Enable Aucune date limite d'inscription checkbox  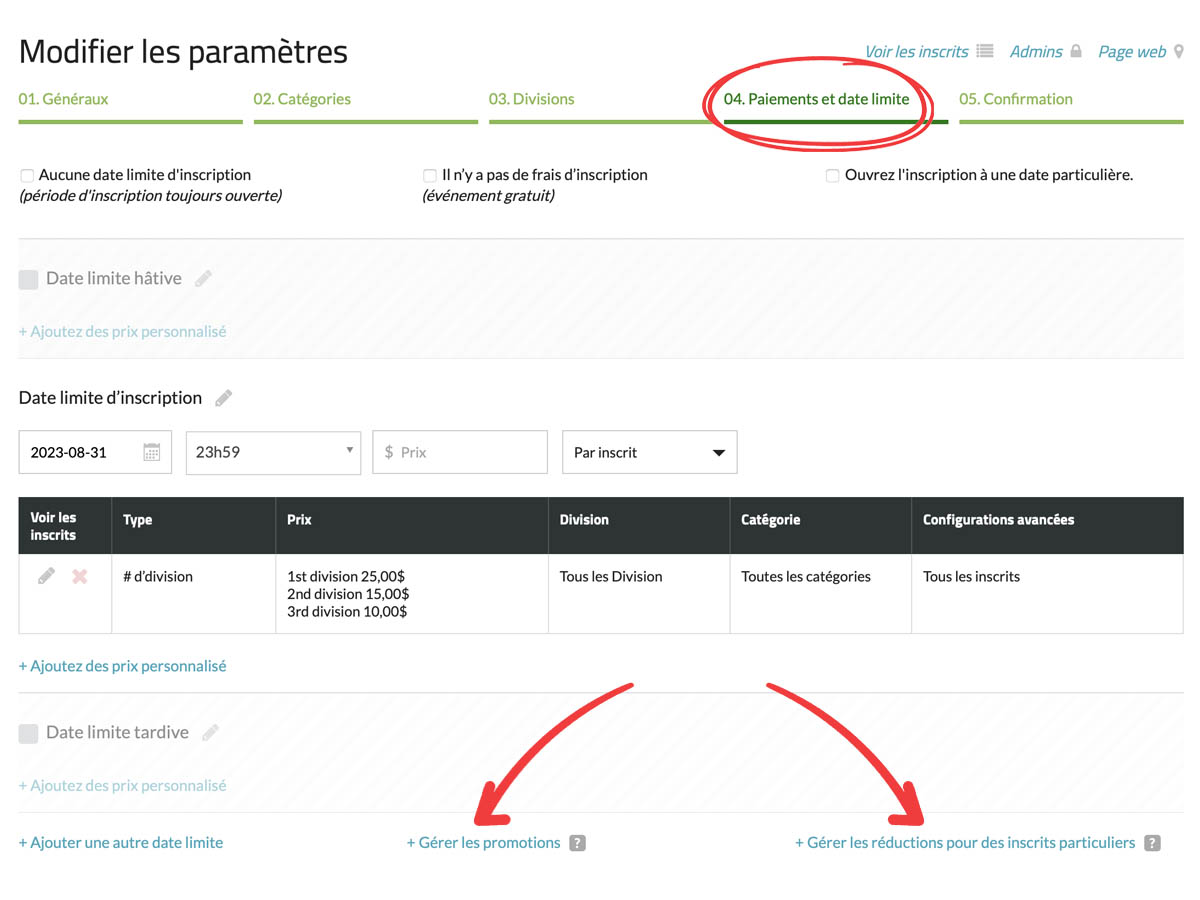(27, 176)
